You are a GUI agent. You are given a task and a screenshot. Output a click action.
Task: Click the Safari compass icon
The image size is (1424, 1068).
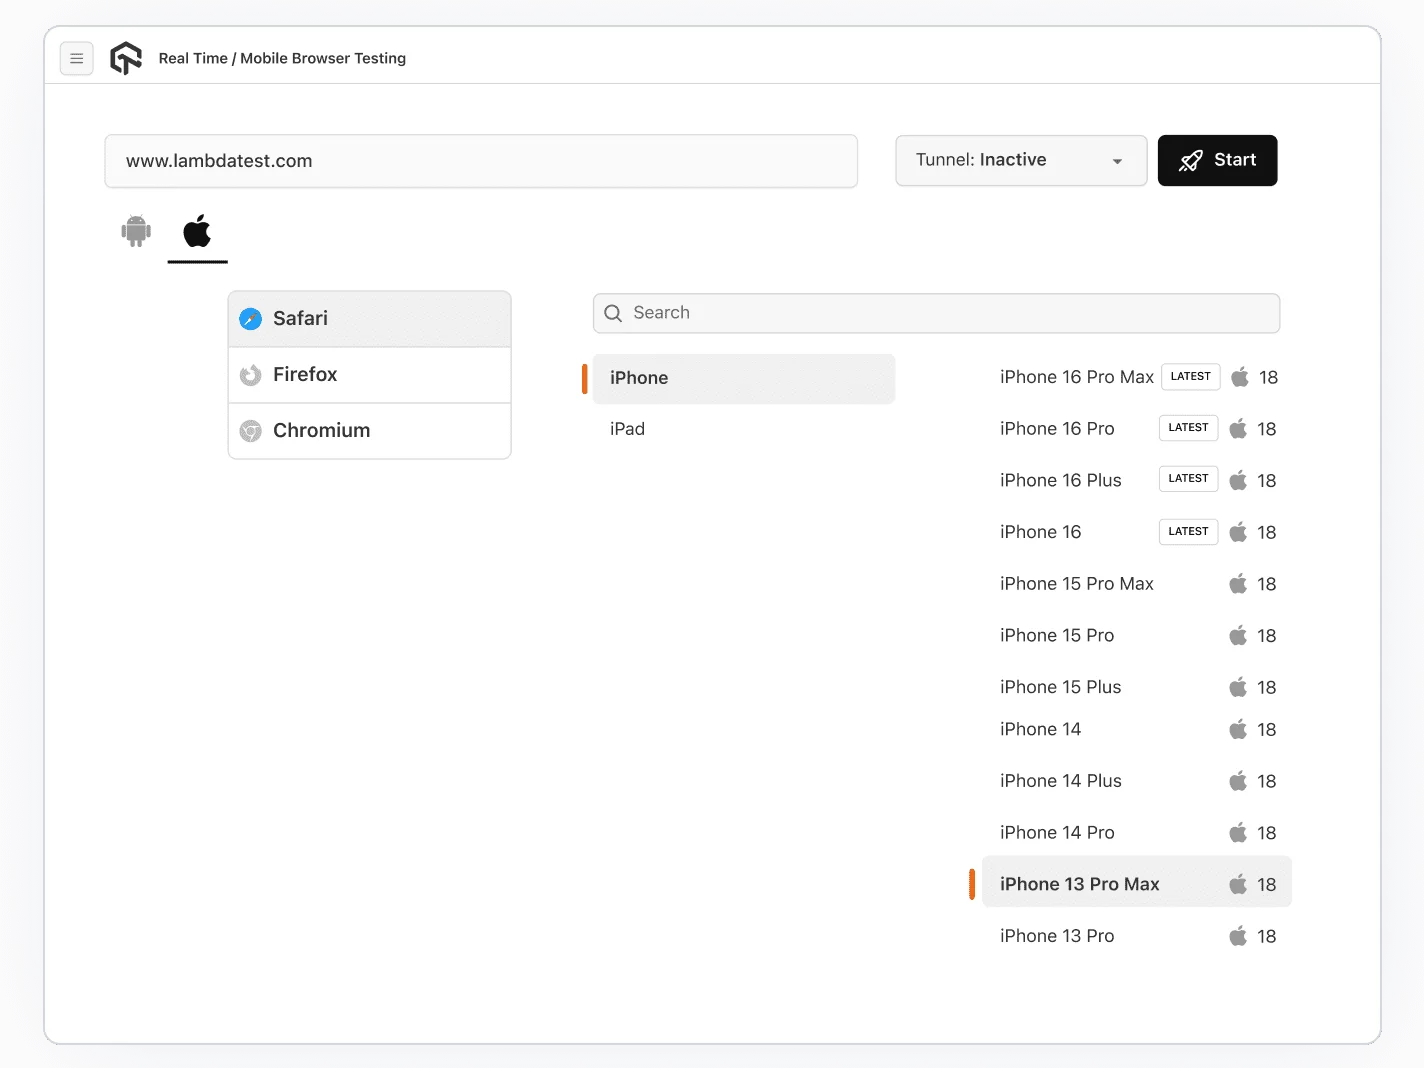point(251,319)
